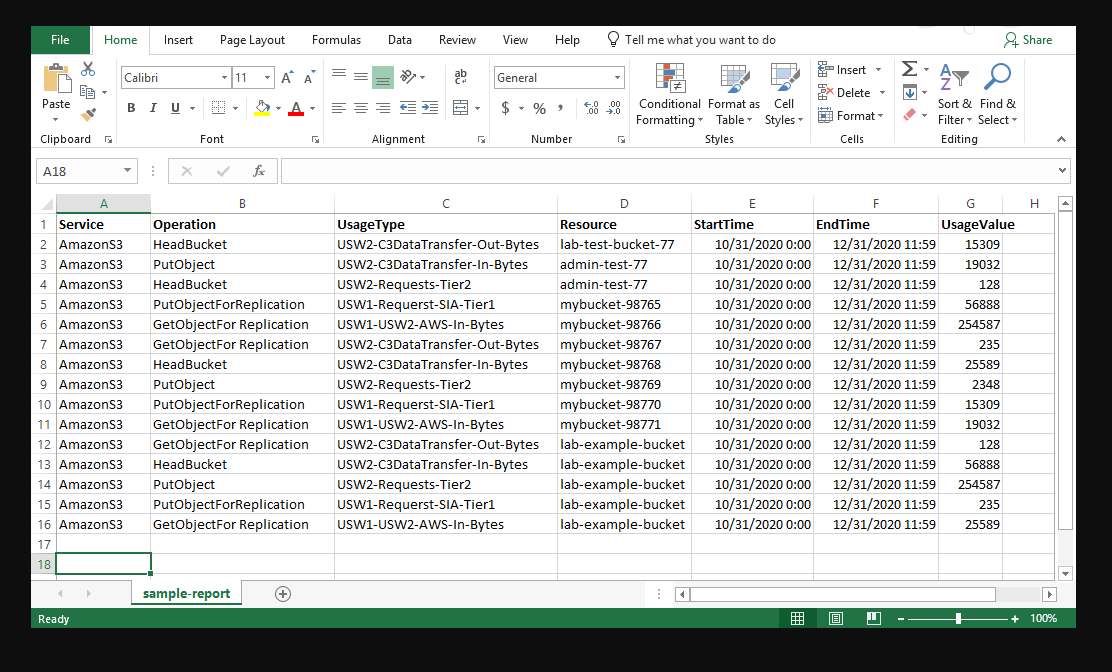Switch to Normal view in status bar
The height and width of the screenshot is (672, 1112).
point(797,619)
